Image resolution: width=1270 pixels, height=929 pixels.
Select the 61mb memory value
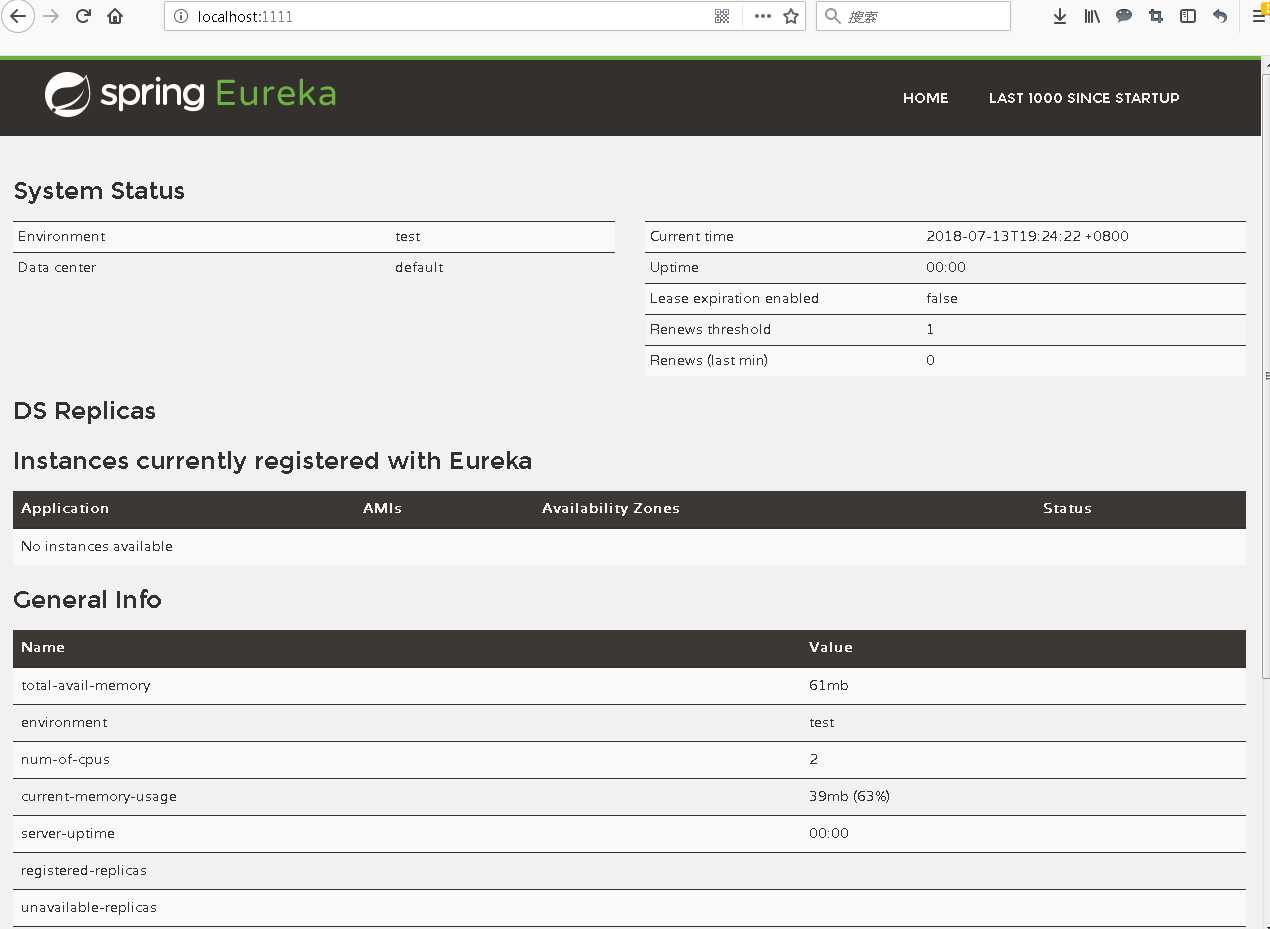point(828,686)
